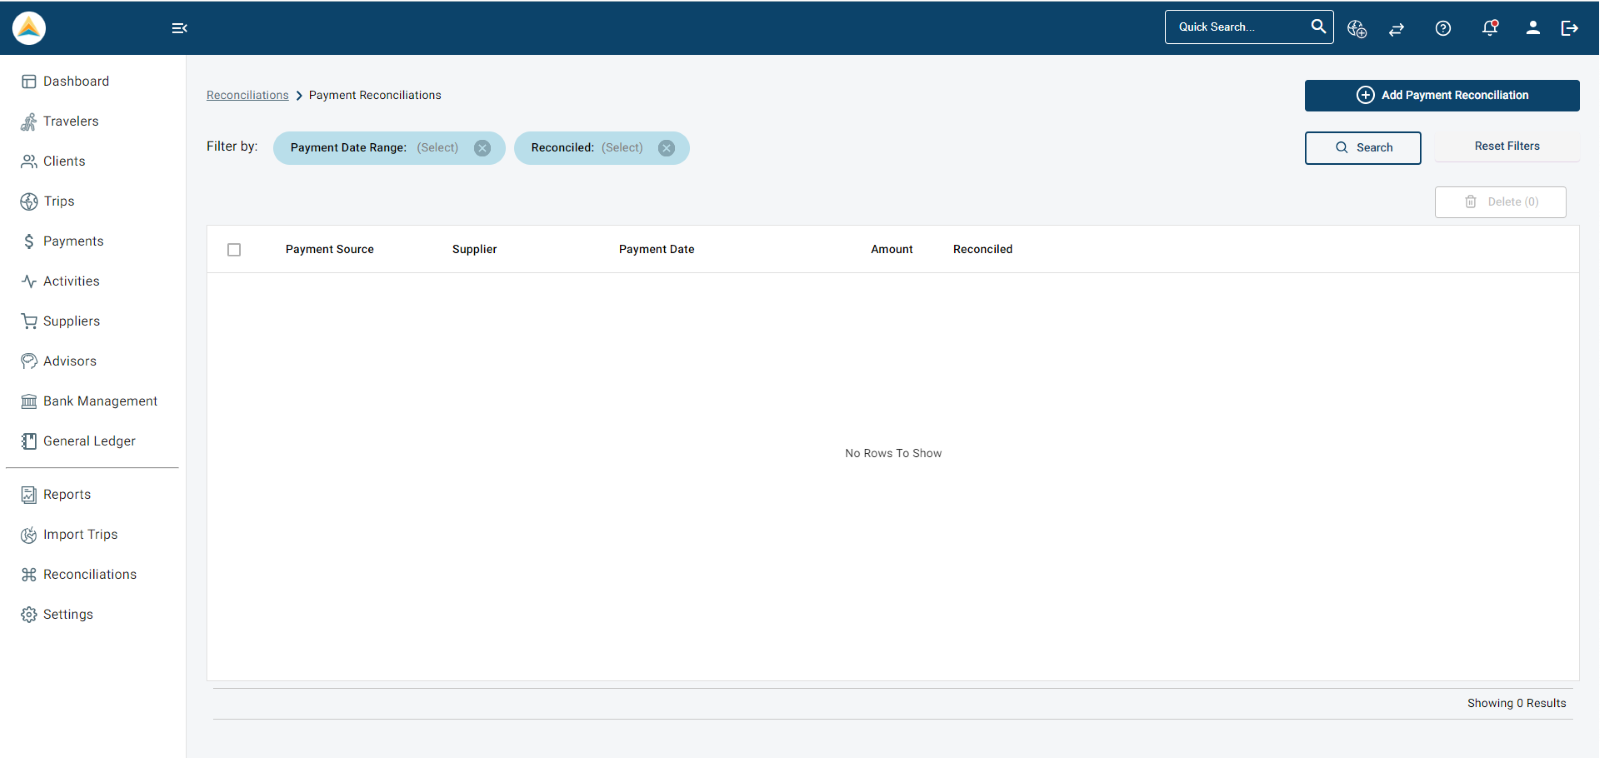Image resolution: width=1600 pixels, height=758 pixels.
Task: Clear the Reconciled filter
Action: (x=666, y=148)
